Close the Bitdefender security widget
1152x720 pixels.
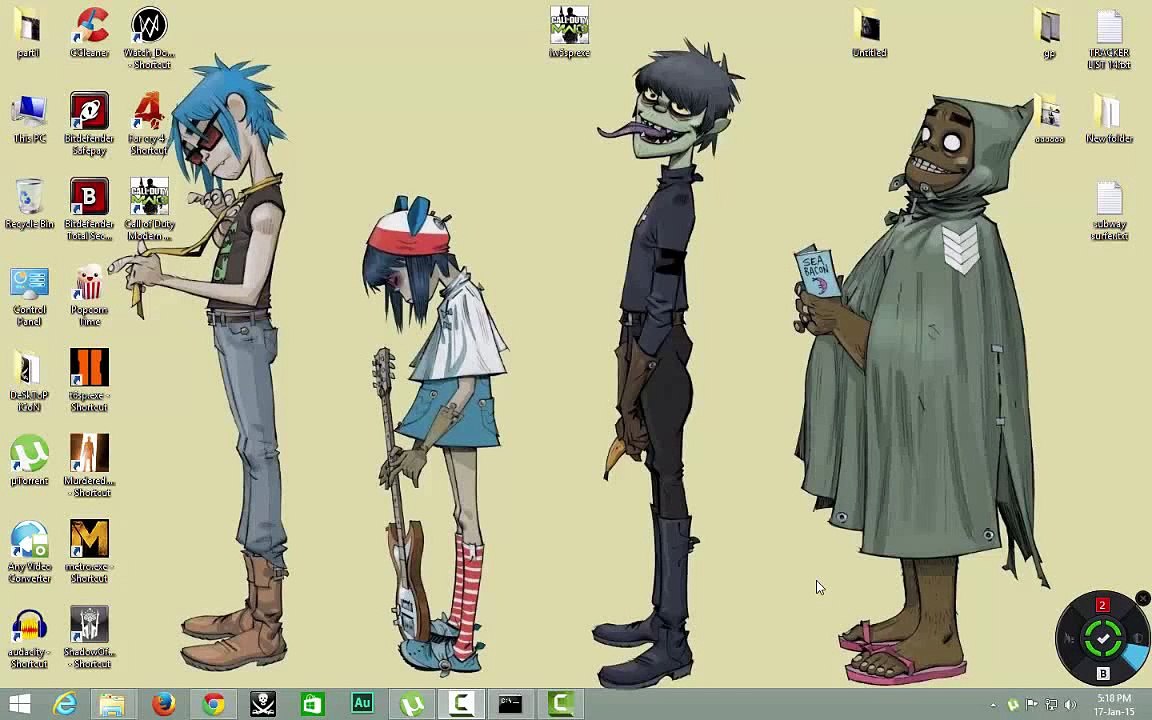pos(1143,599)
